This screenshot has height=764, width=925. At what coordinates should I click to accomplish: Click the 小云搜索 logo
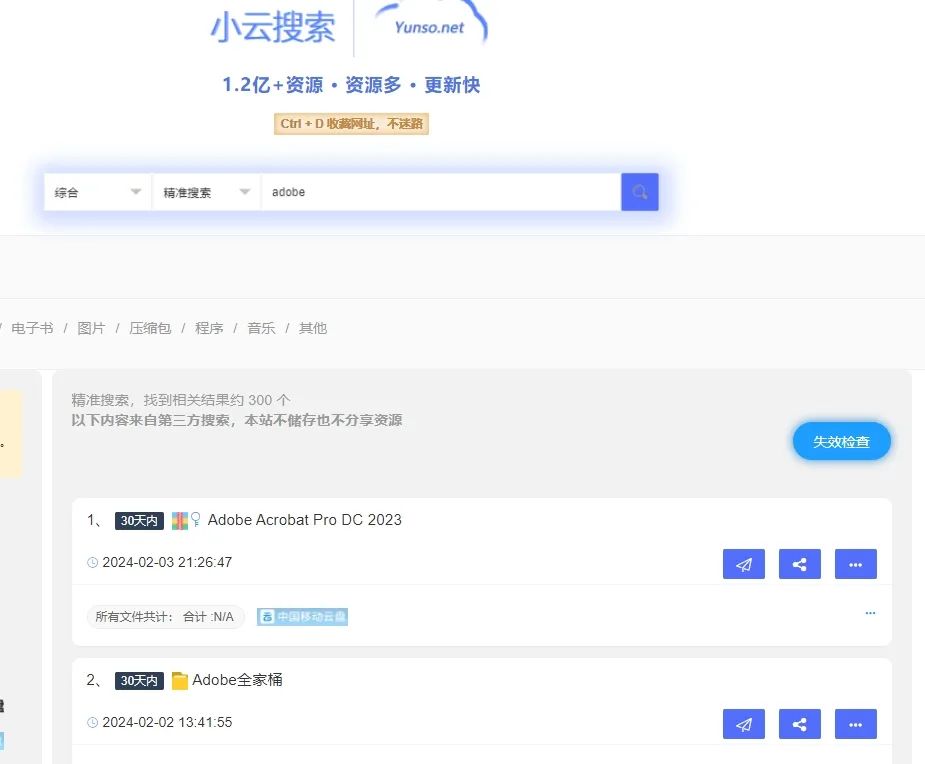click(x=273, y=27)
